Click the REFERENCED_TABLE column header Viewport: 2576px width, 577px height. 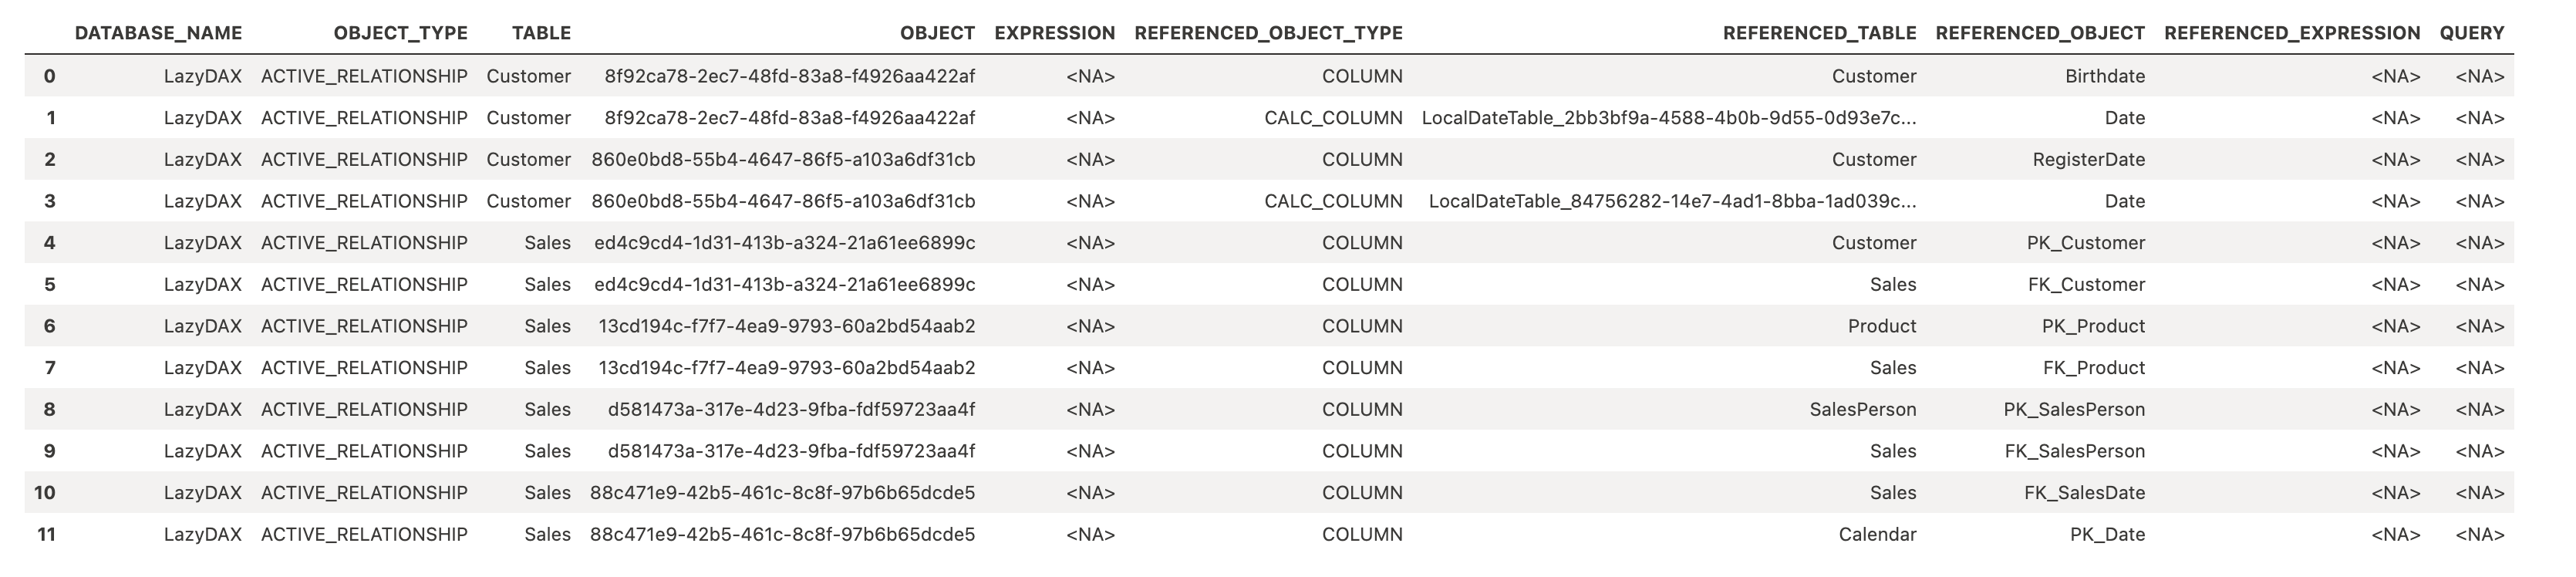click(1819, 33)
